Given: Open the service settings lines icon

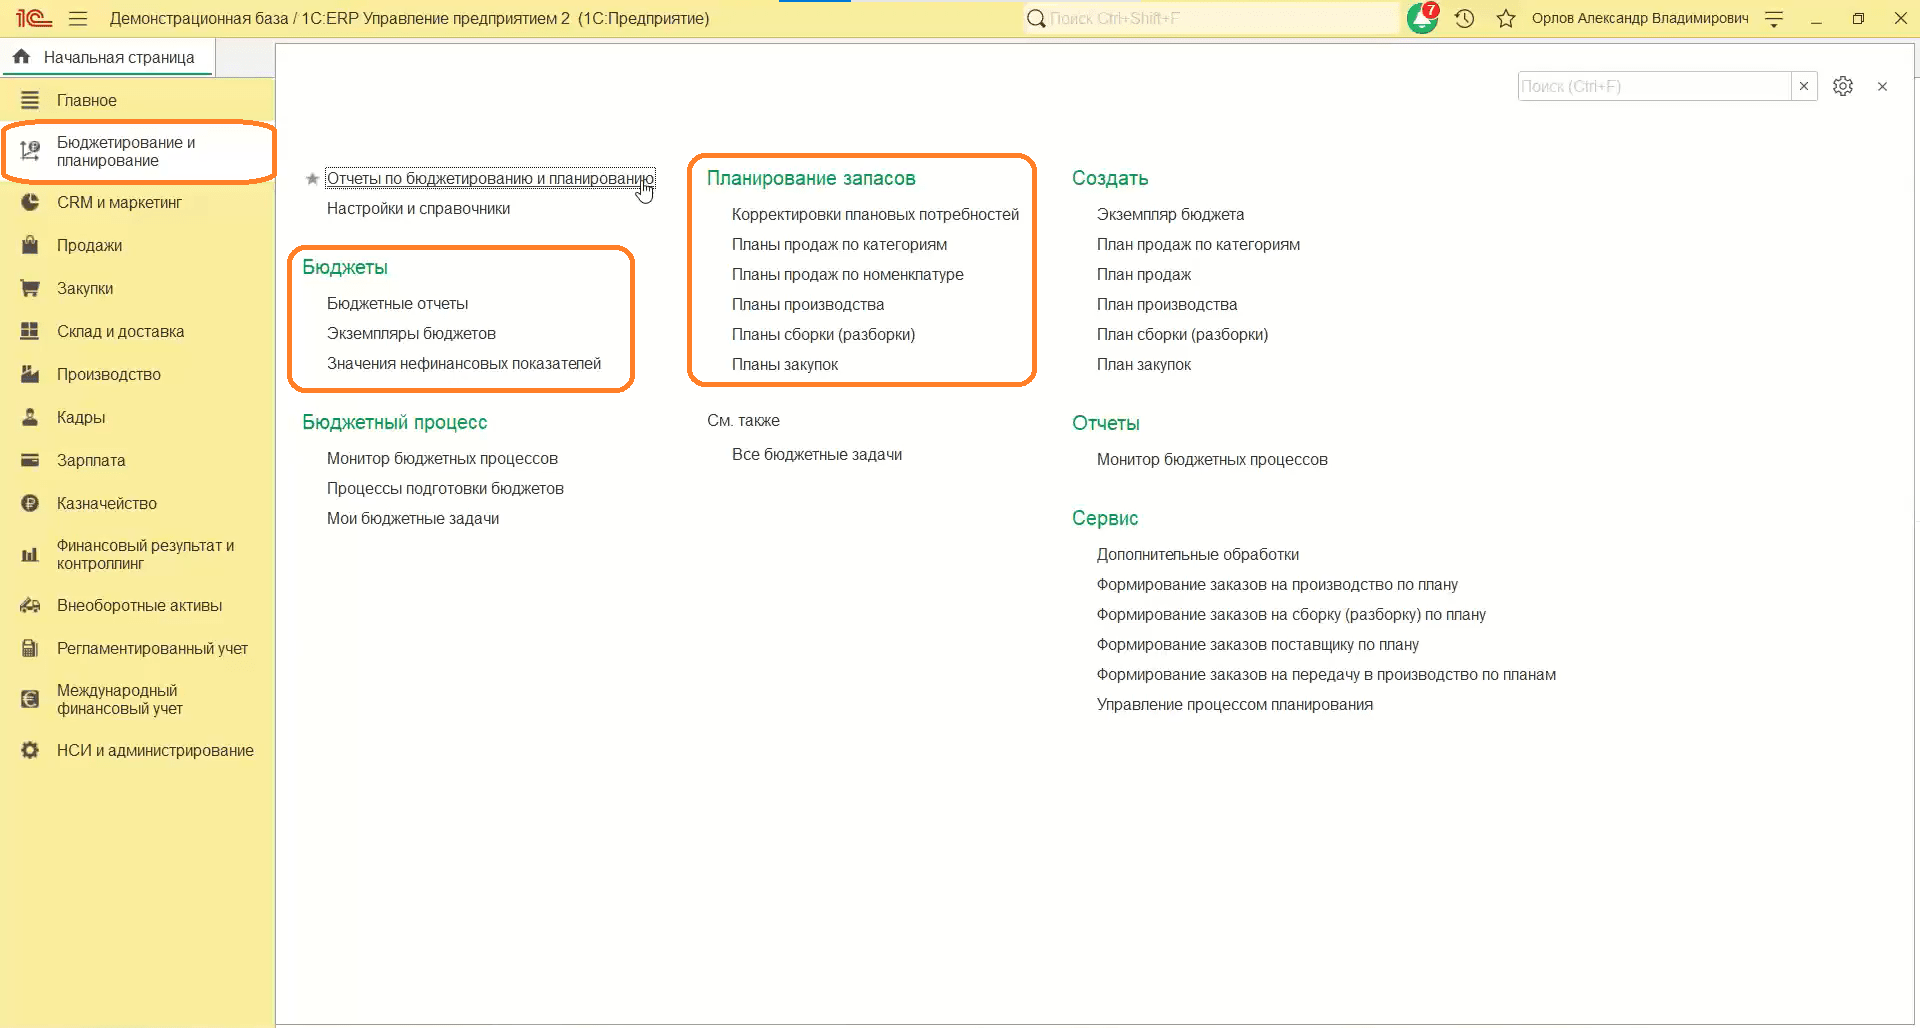Looking at the screenshot, I should point(1774,18).
